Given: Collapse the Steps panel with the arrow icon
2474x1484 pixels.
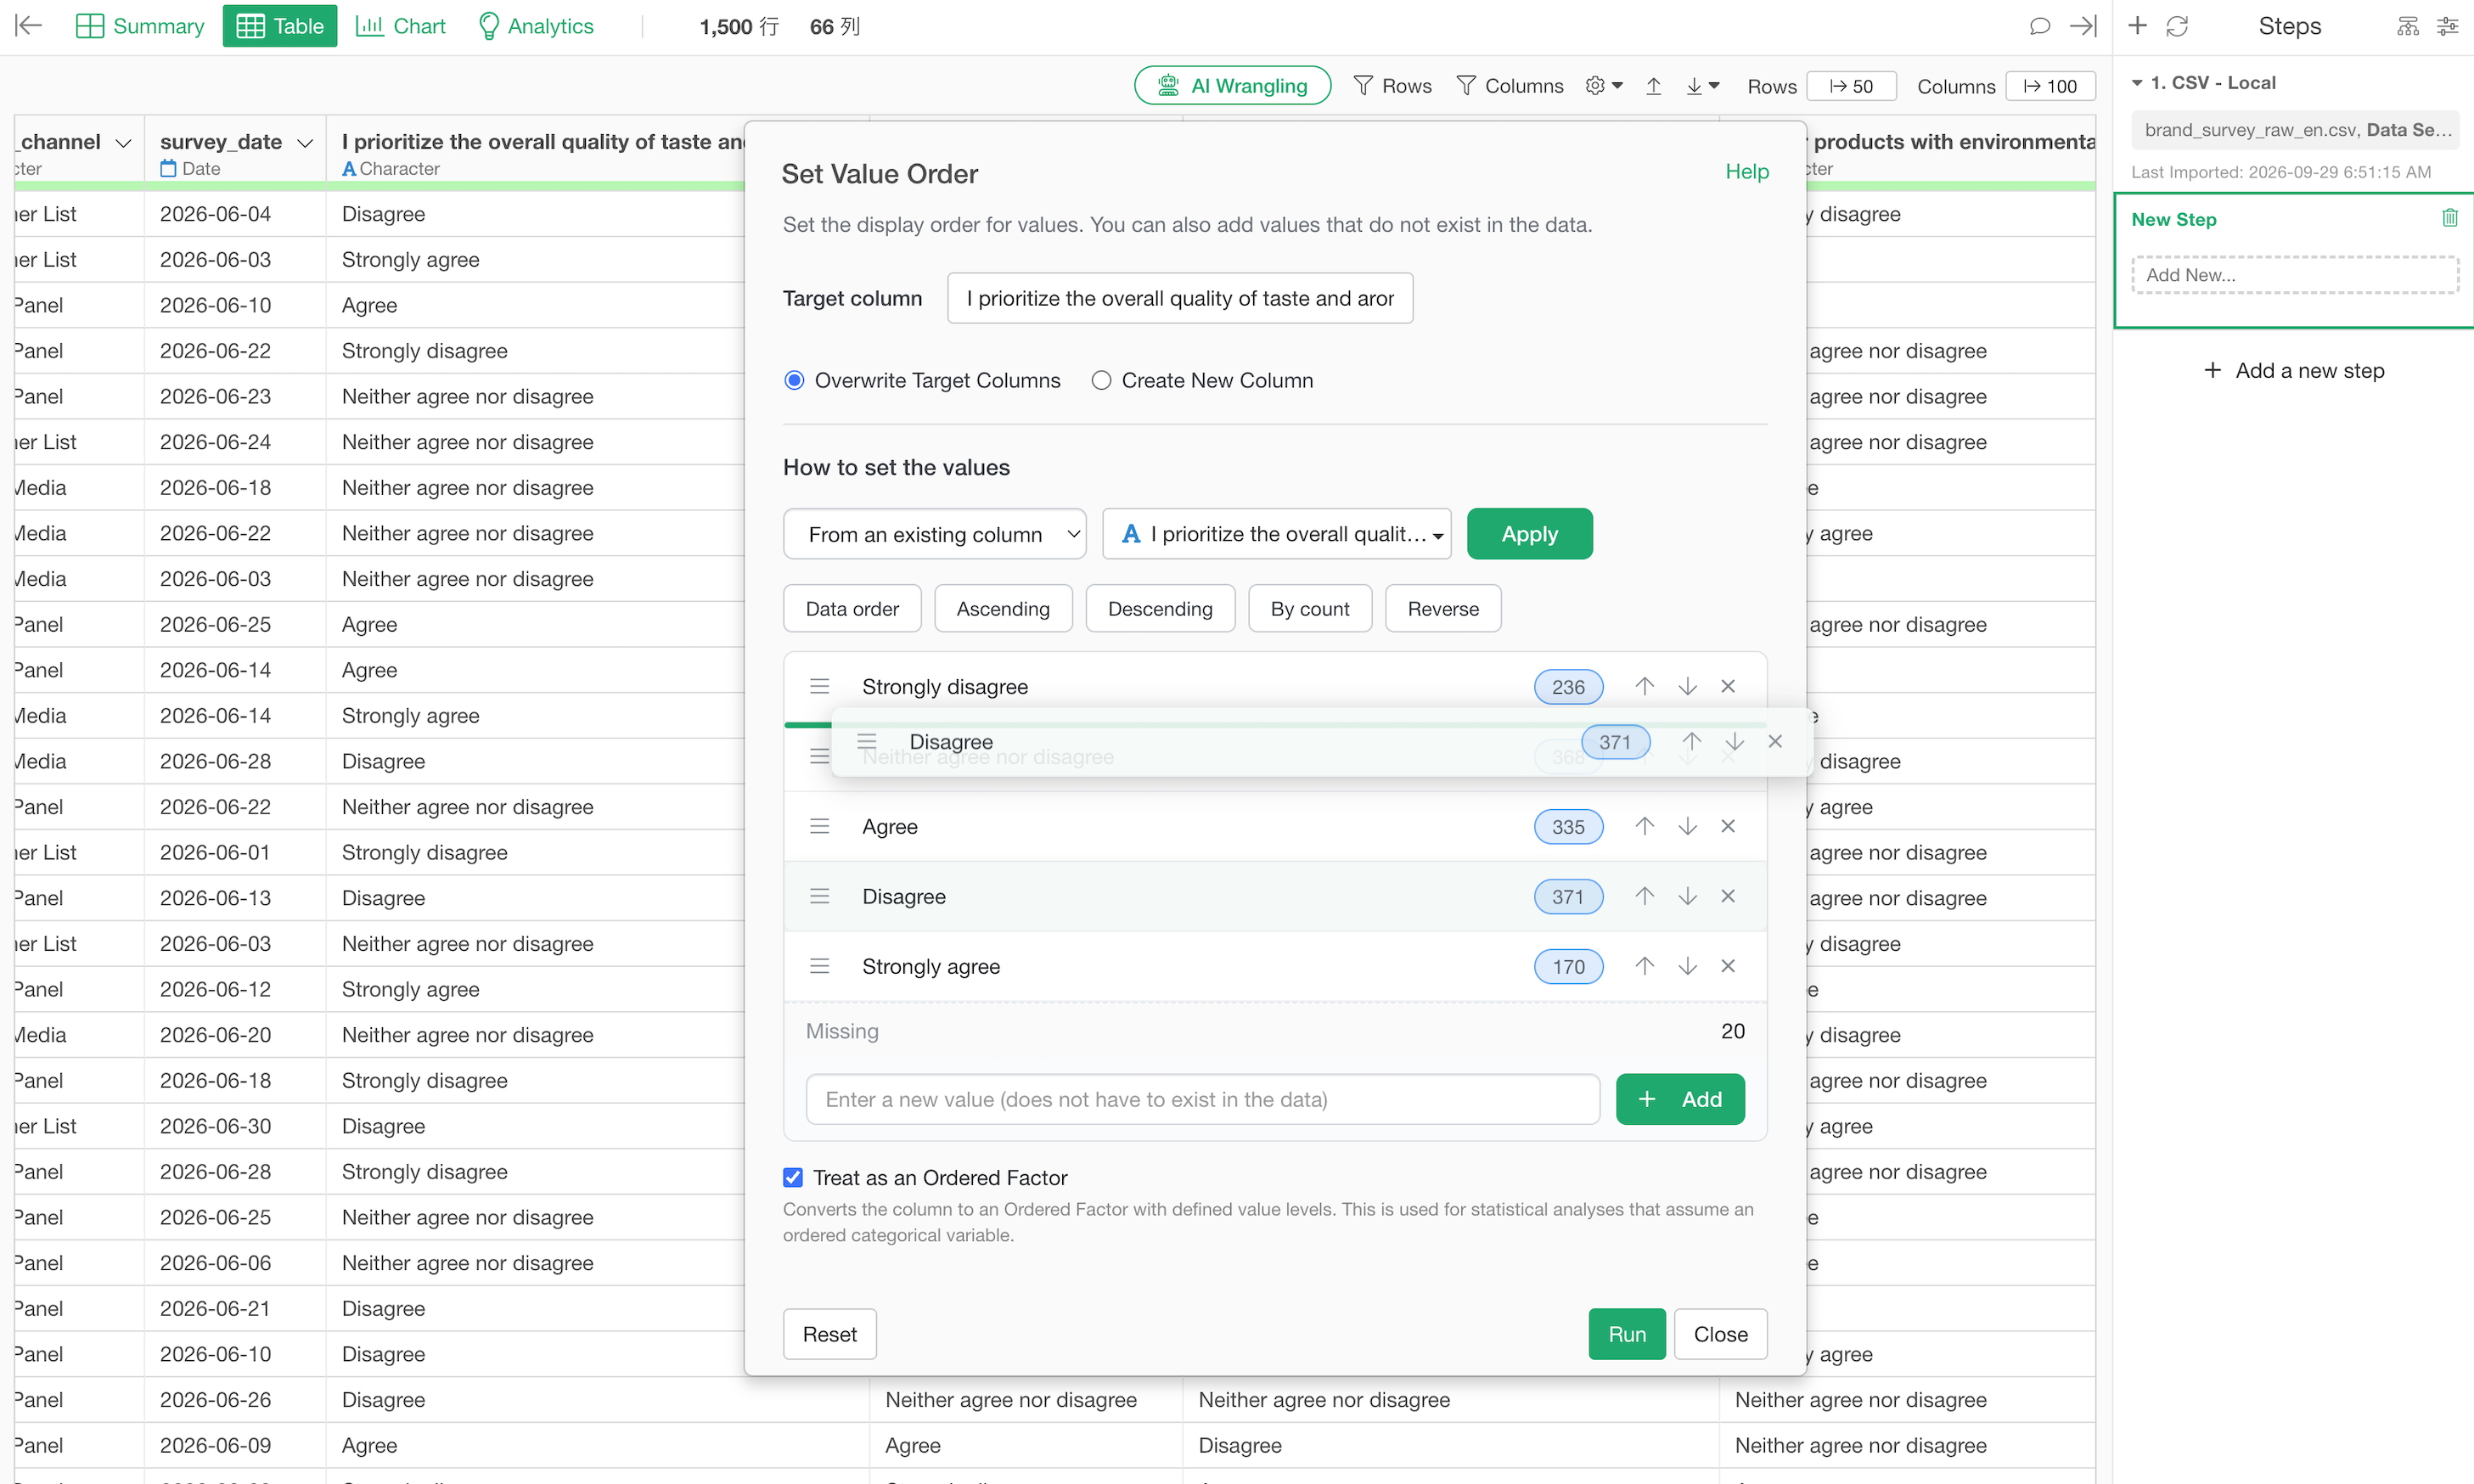Looking at the screenshot, I should tap(2084, 26).
